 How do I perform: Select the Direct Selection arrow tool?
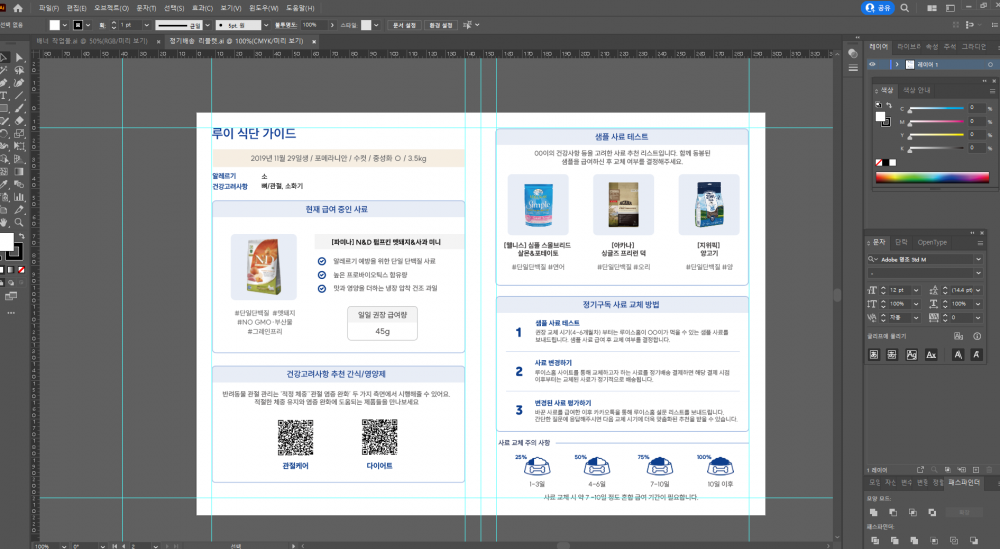(19, 57)
